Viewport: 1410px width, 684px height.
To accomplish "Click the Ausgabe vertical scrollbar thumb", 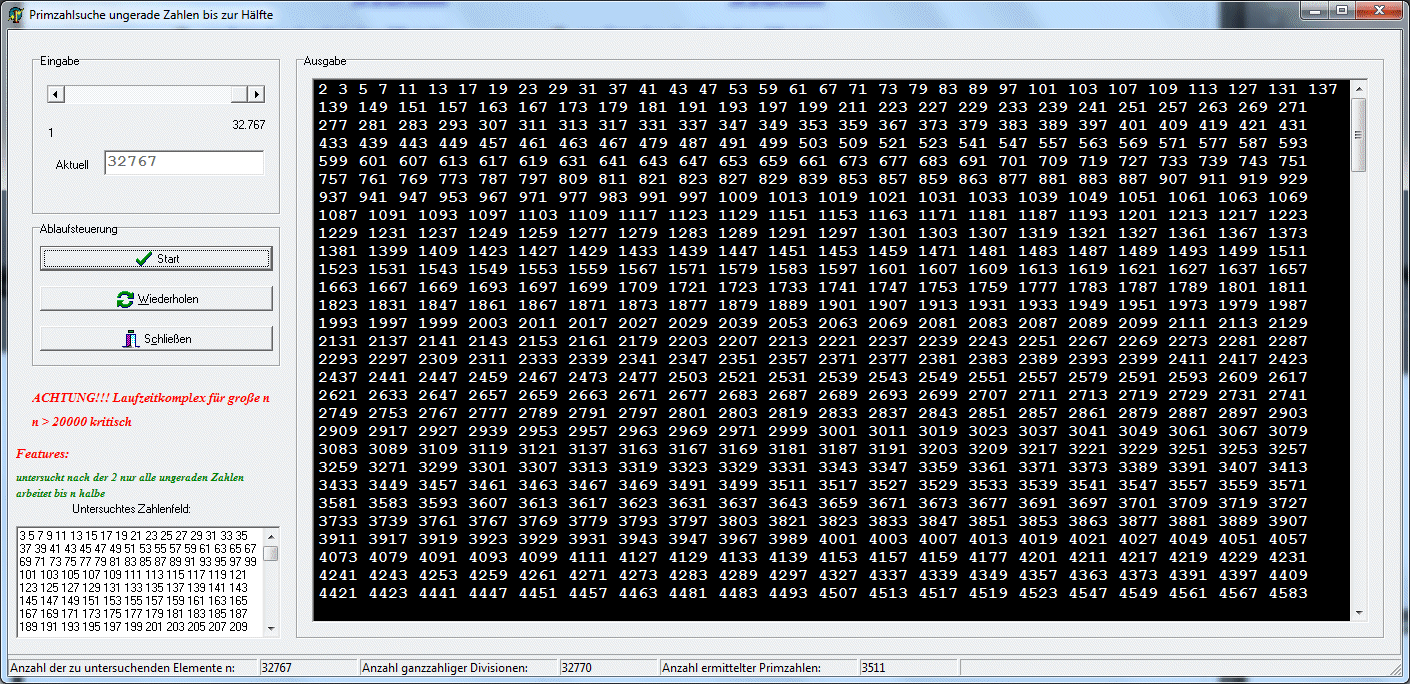I will (1358, 135).
